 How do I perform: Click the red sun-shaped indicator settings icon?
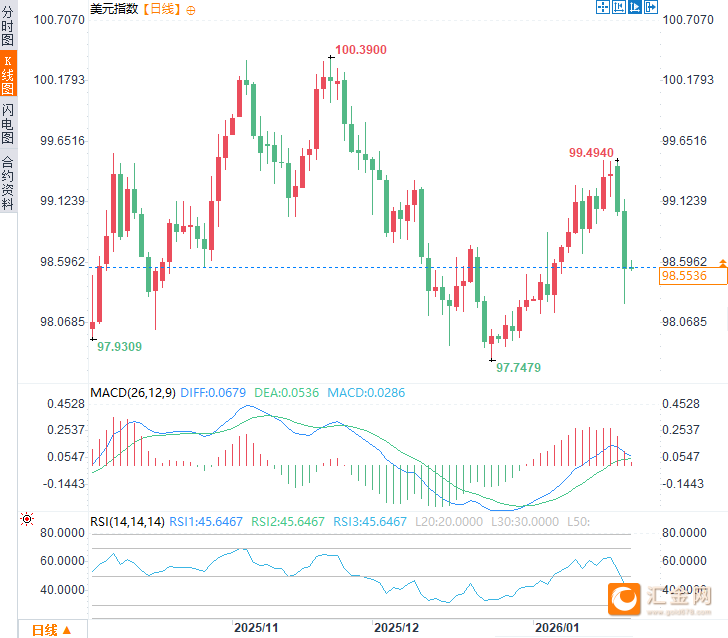tap(27, 519)
